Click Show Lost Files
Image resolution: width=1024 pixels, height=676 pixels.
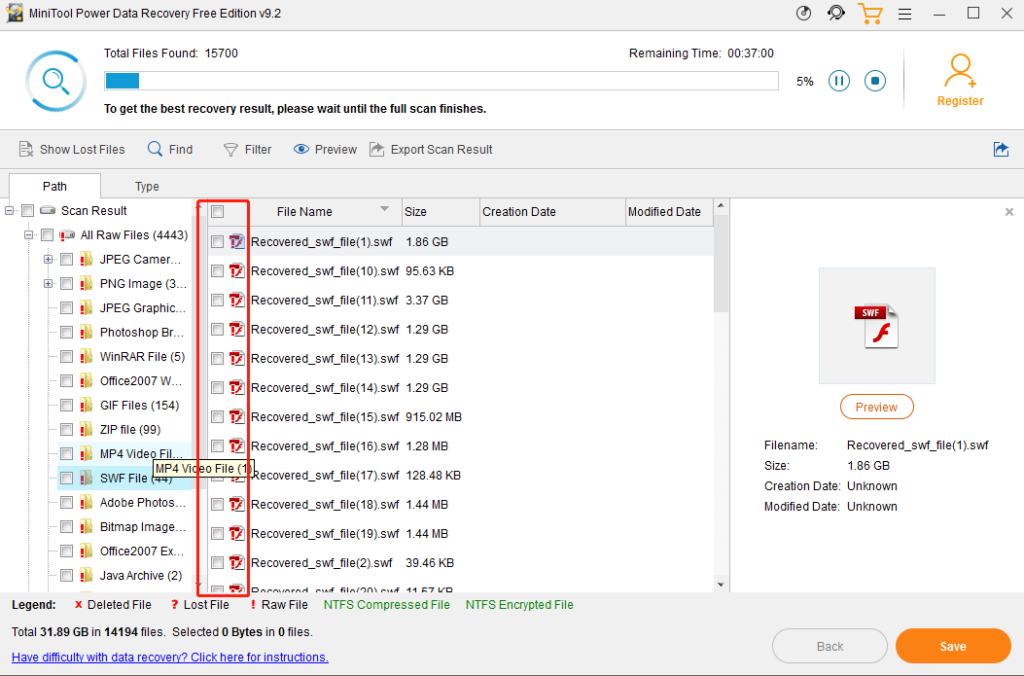[71, 149]
